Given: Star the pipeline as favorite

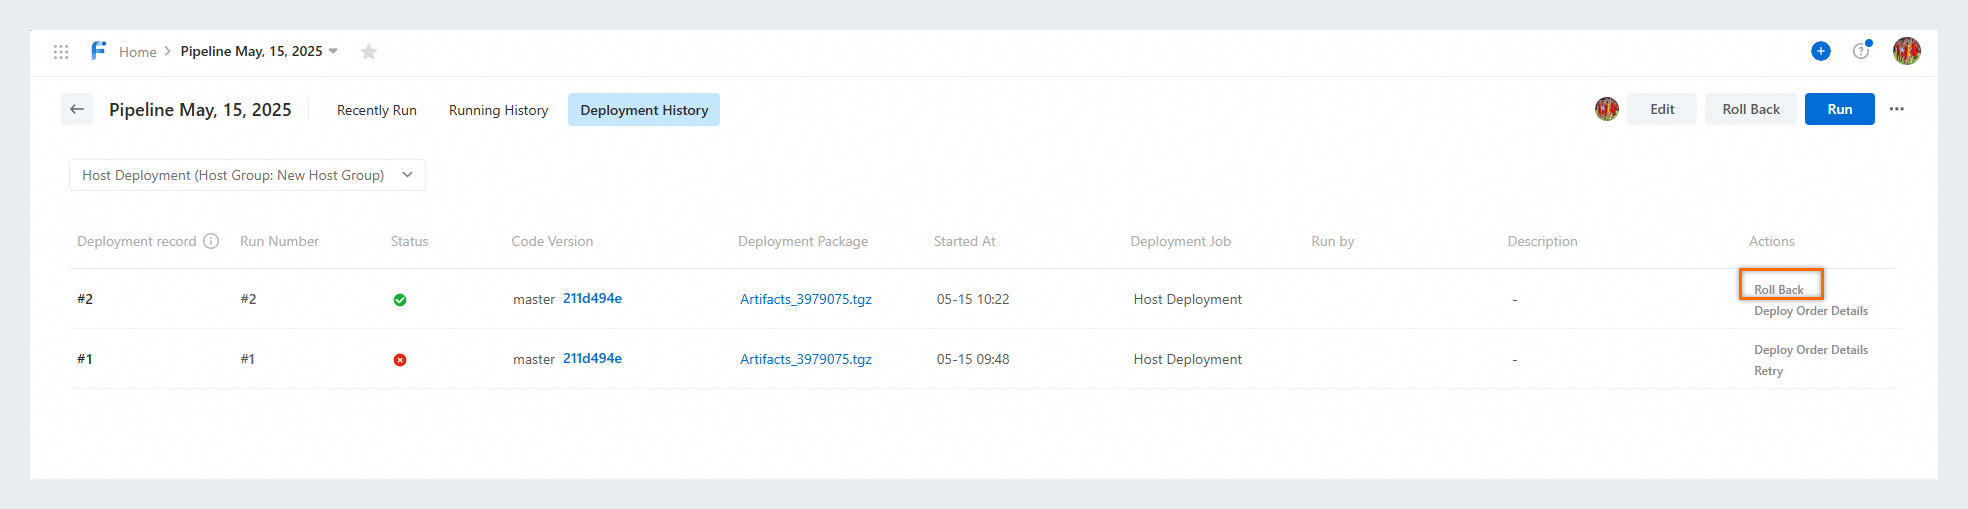Looking at the screenshot, I should 369,52.
